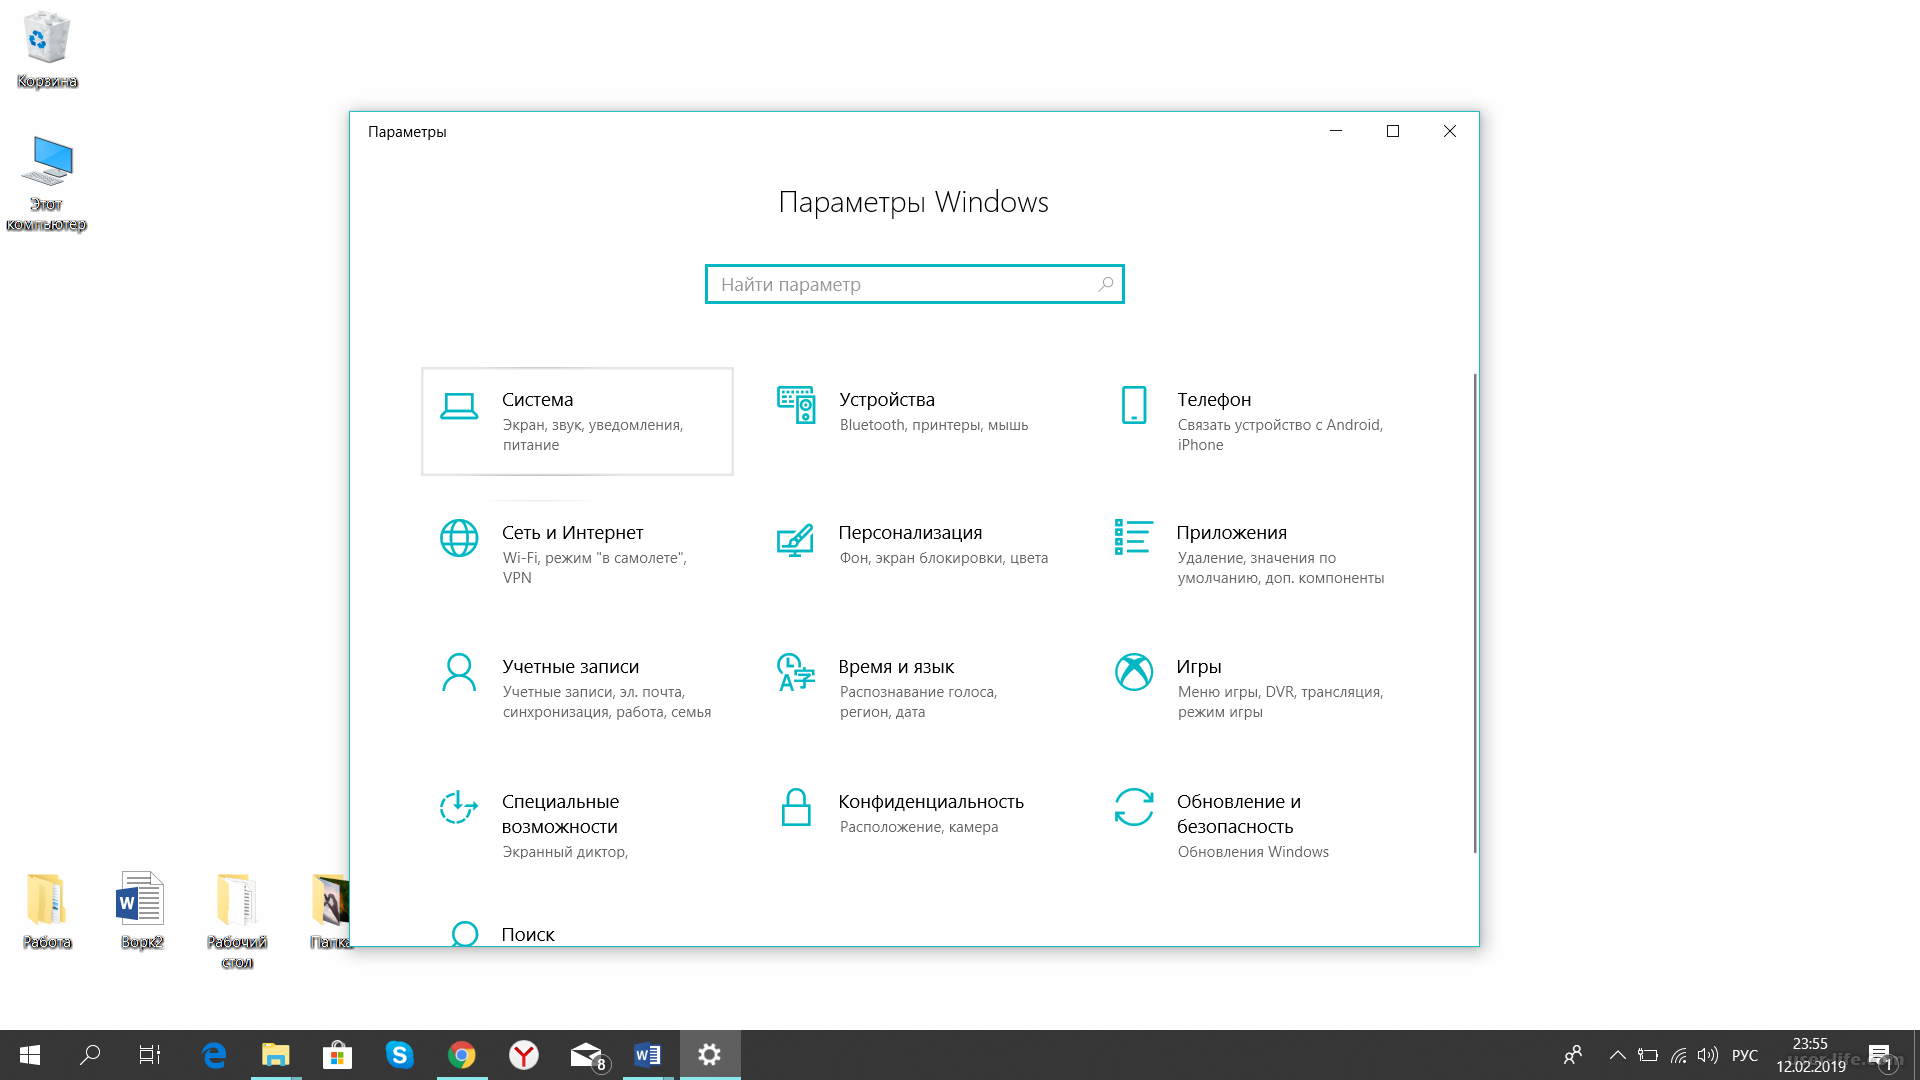Click the Экран, звук, уведомления, питание description
The height and width of the screenshot is (1080, 1920).
[x=593, y=435]
